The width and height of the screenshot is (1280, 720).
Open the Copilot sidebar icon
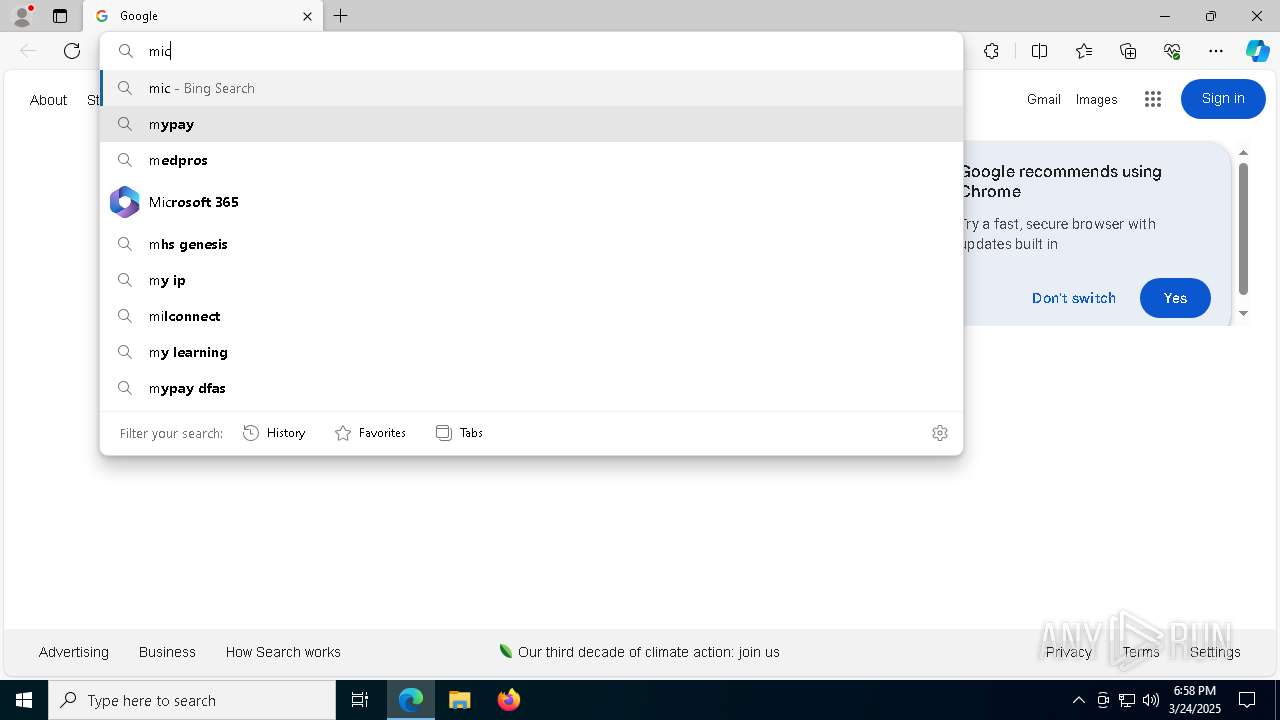click(x=1257, y=51)
